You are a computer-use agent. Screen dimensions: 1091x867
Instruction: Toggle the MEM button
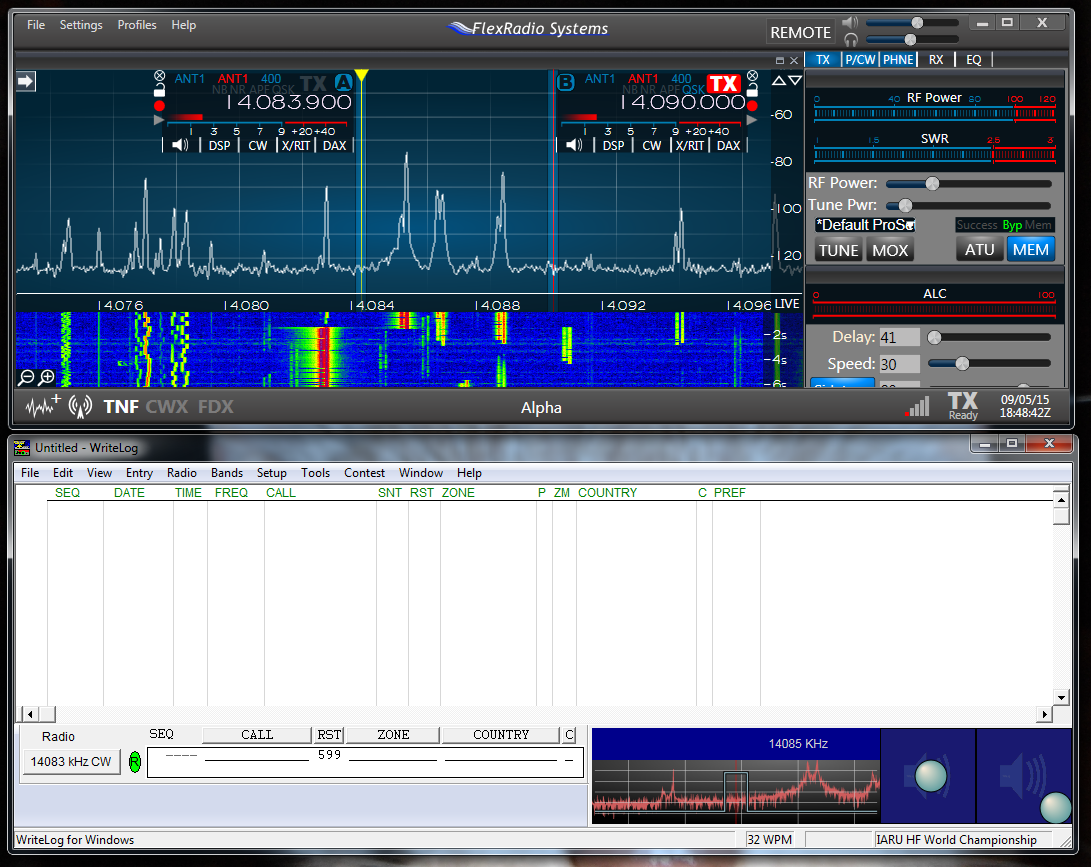click(1030, 250)
